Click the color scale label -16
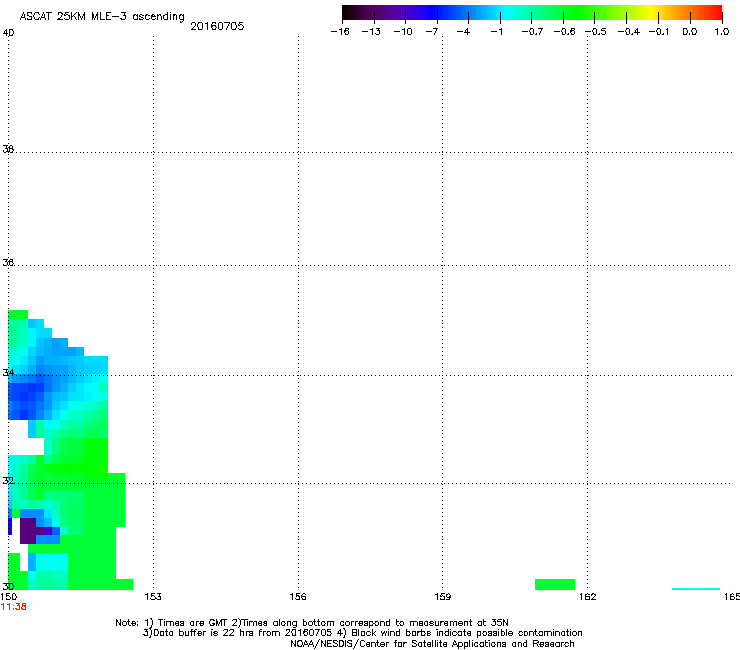This screenshot has width=740, height=650. click(x=340, y=32)
